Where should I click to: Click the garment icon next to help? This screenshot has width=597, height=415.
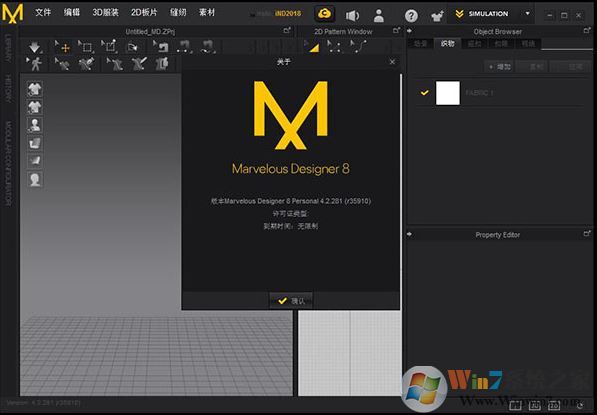[437, 16]
